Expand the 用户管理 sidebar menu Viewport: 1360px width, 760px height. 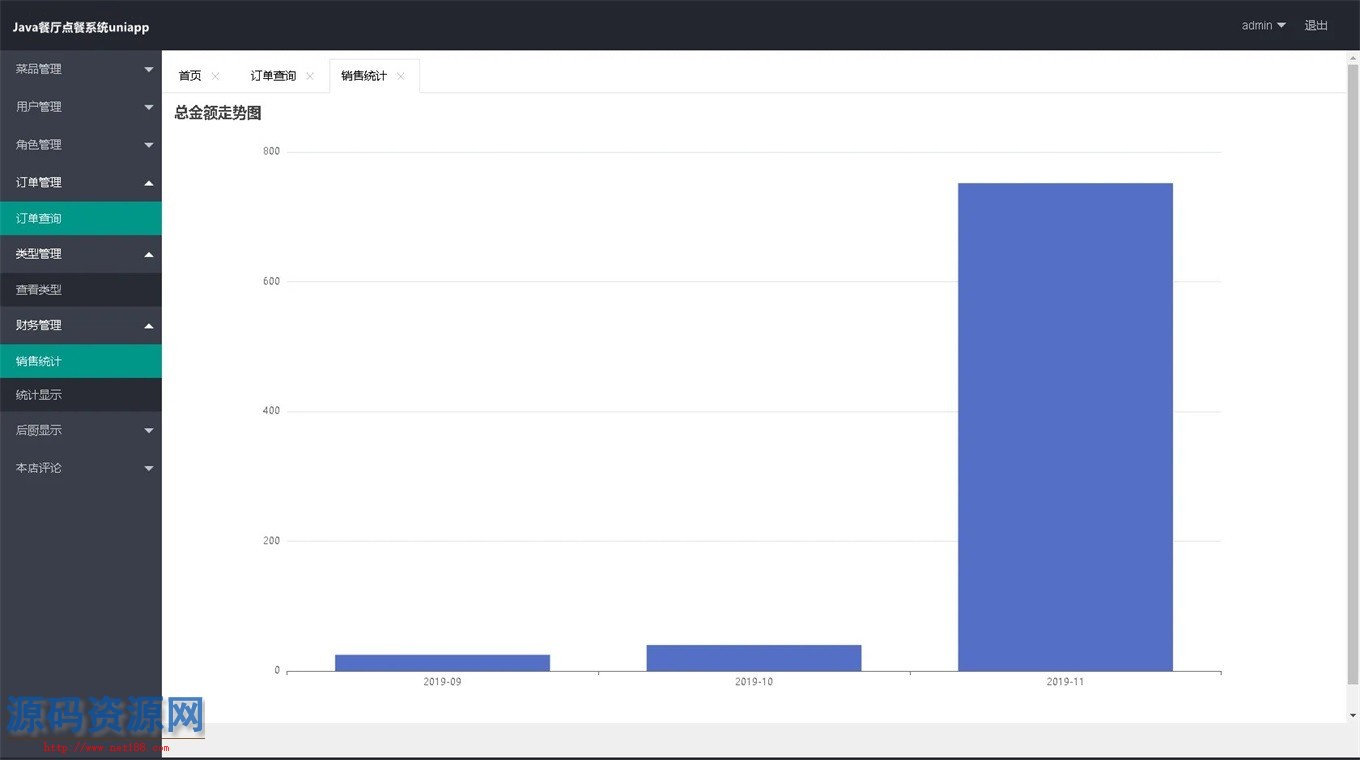(80, 107)
